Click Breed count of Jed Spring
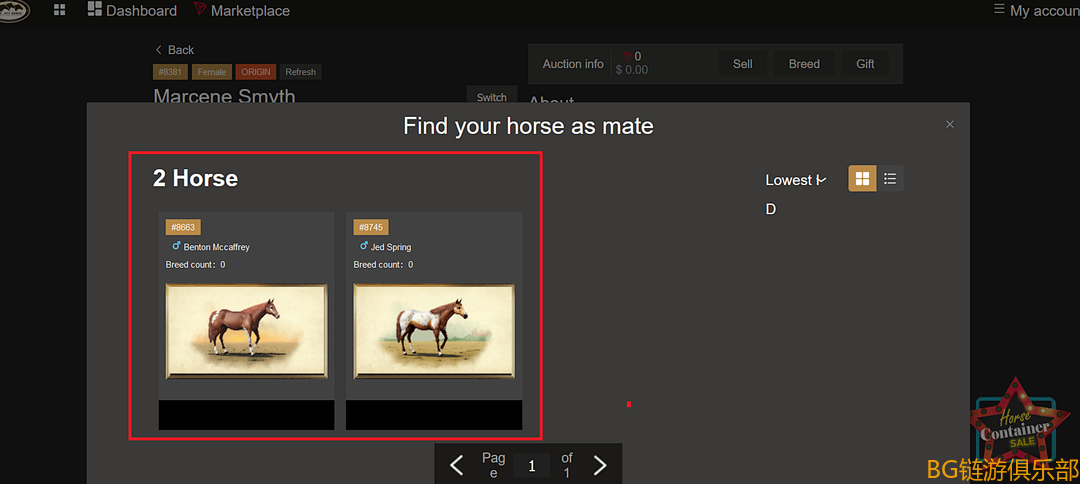This screenshot has height=484, width=1080. click(x=384, y=265)
